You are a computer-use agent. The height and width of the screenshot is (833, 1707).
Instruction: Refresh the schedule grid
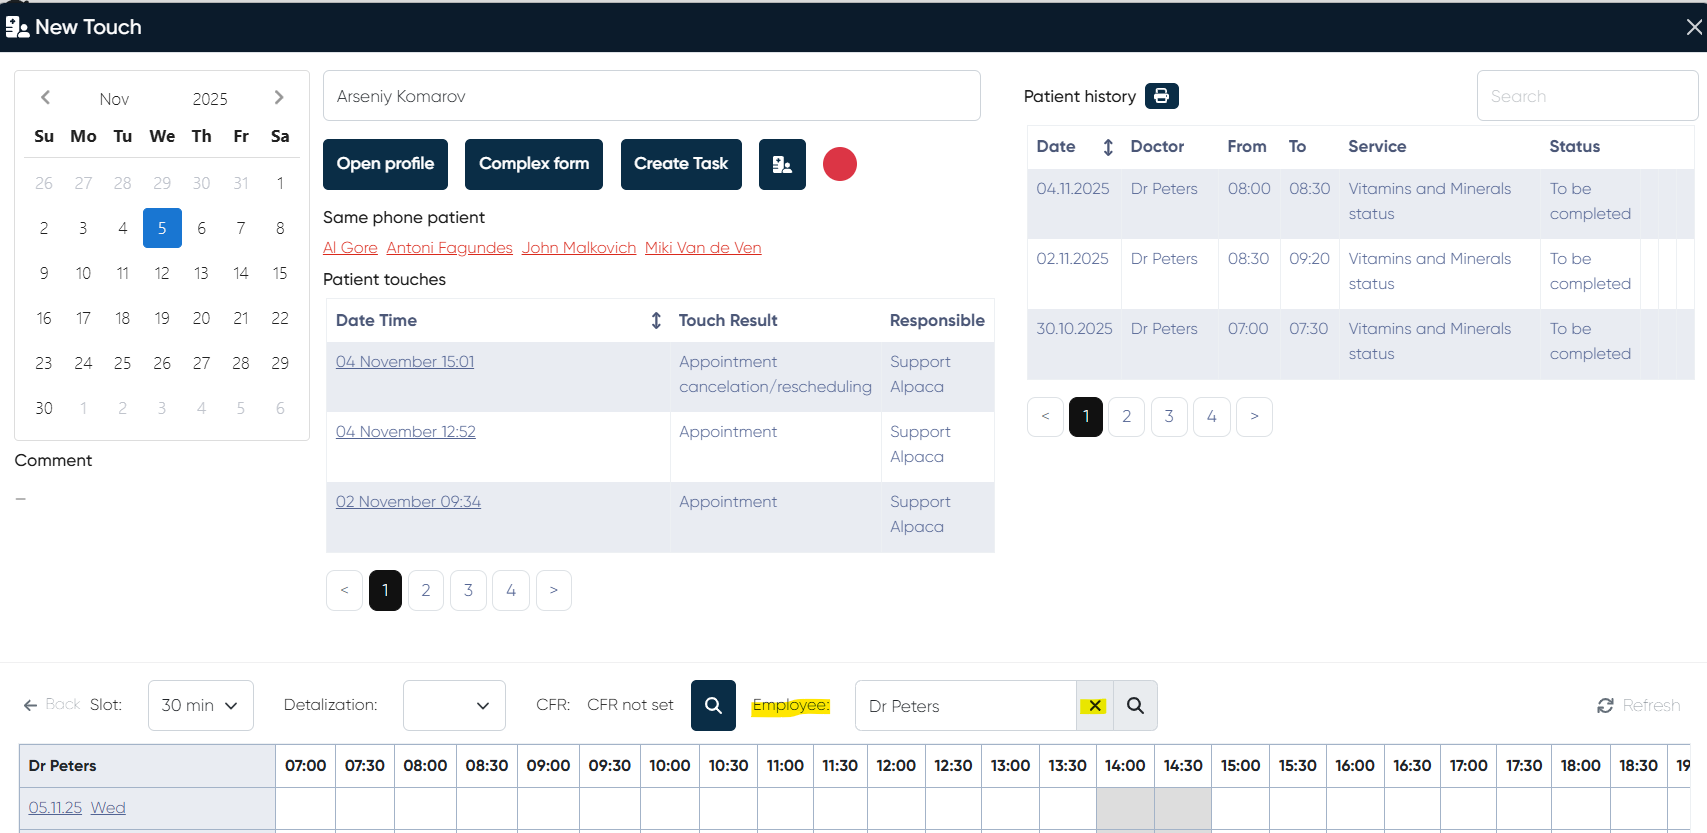pyautogui.click(x=1639, y=705)
